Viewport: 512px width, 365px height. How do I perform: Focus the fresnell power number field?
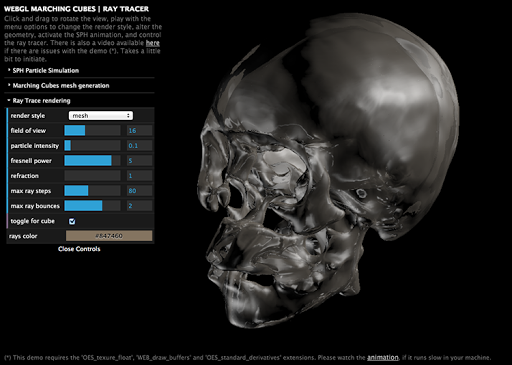point(139,160)
